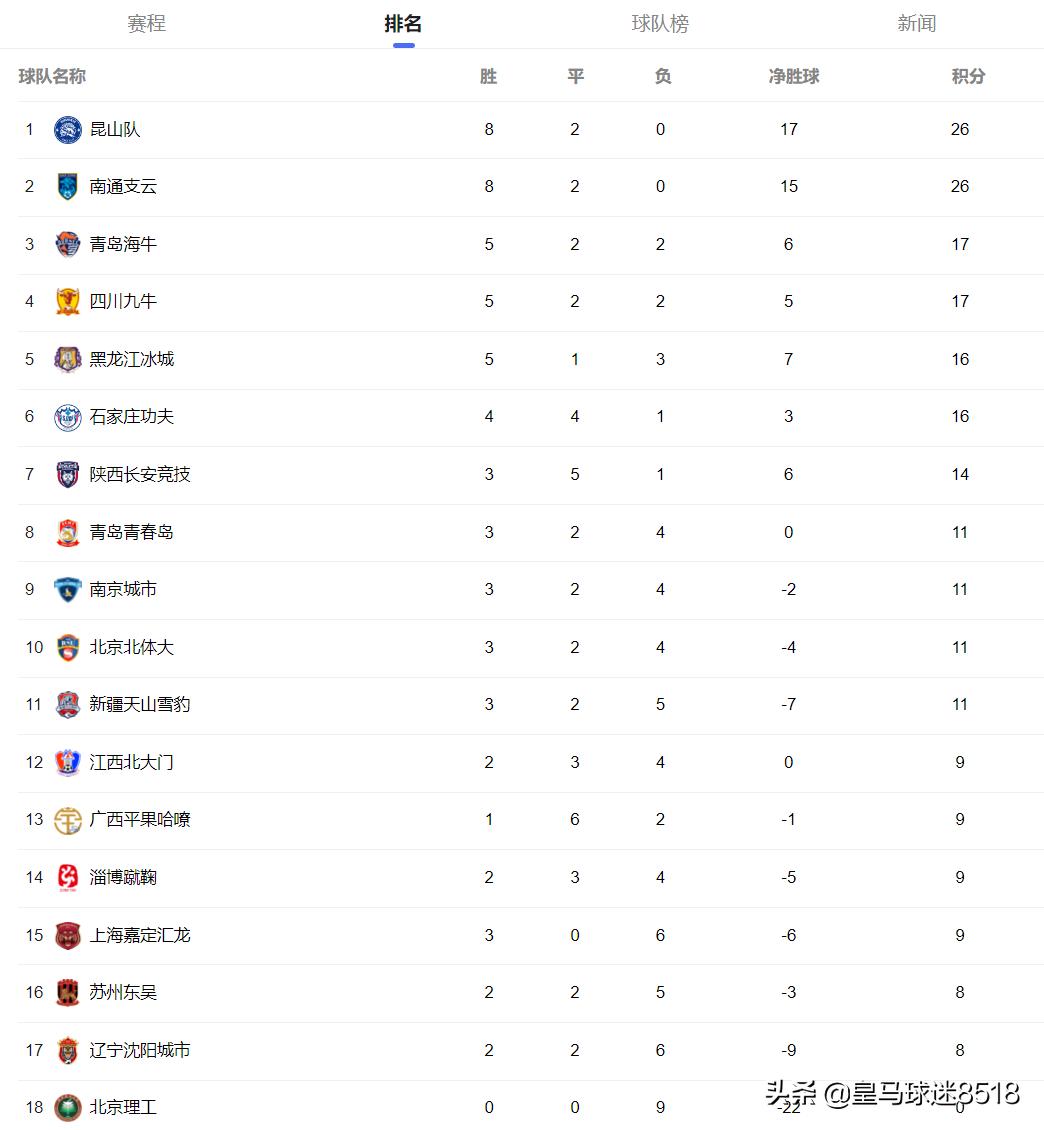1044x1130 pixels.
Task: Open the 球队榜 tab
Action: point(660,24)
